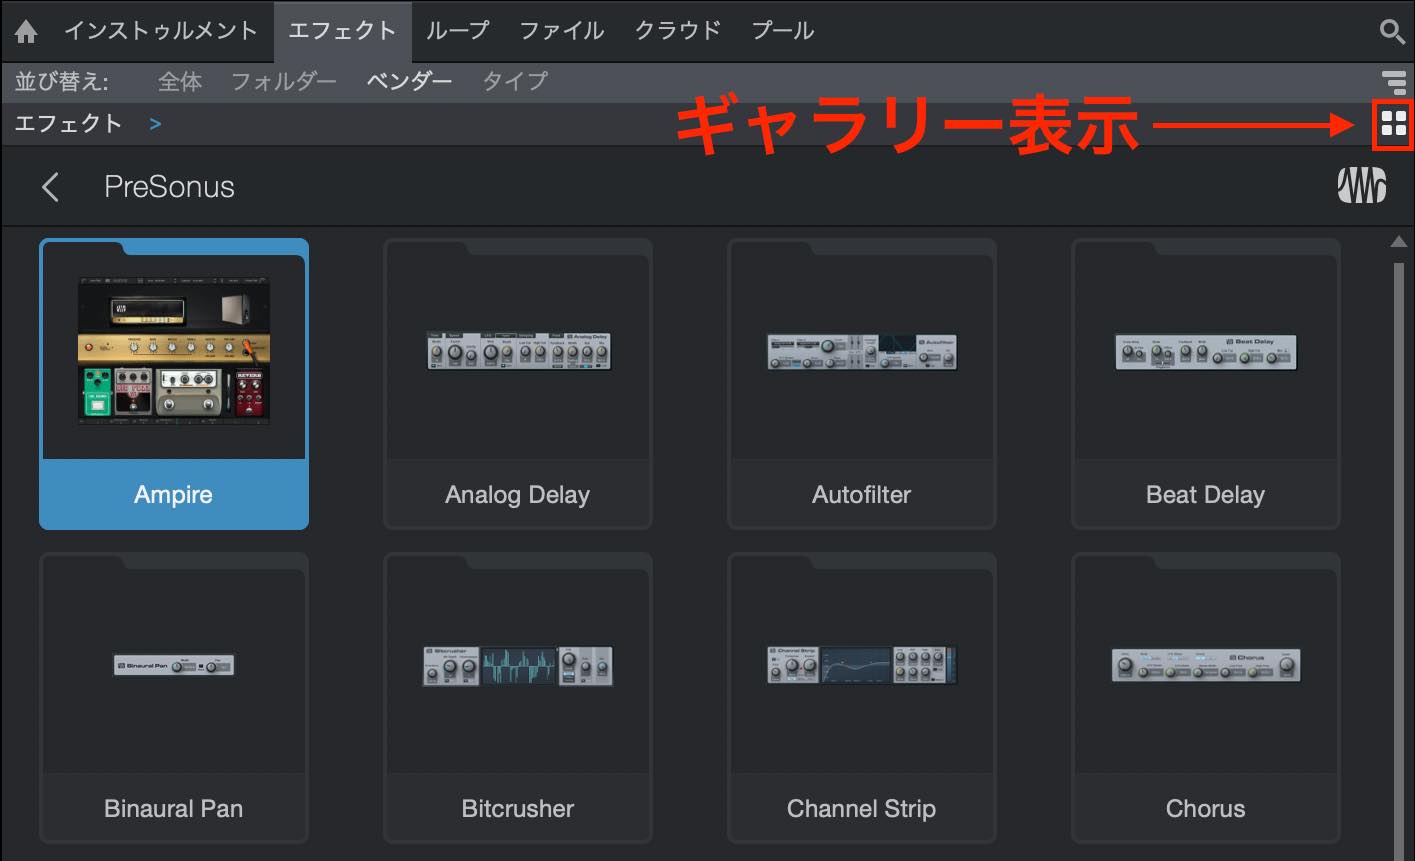Open the クラウド tab
Screen dimensions: 1415x861
pyautogui.click(x=678, y=31)
